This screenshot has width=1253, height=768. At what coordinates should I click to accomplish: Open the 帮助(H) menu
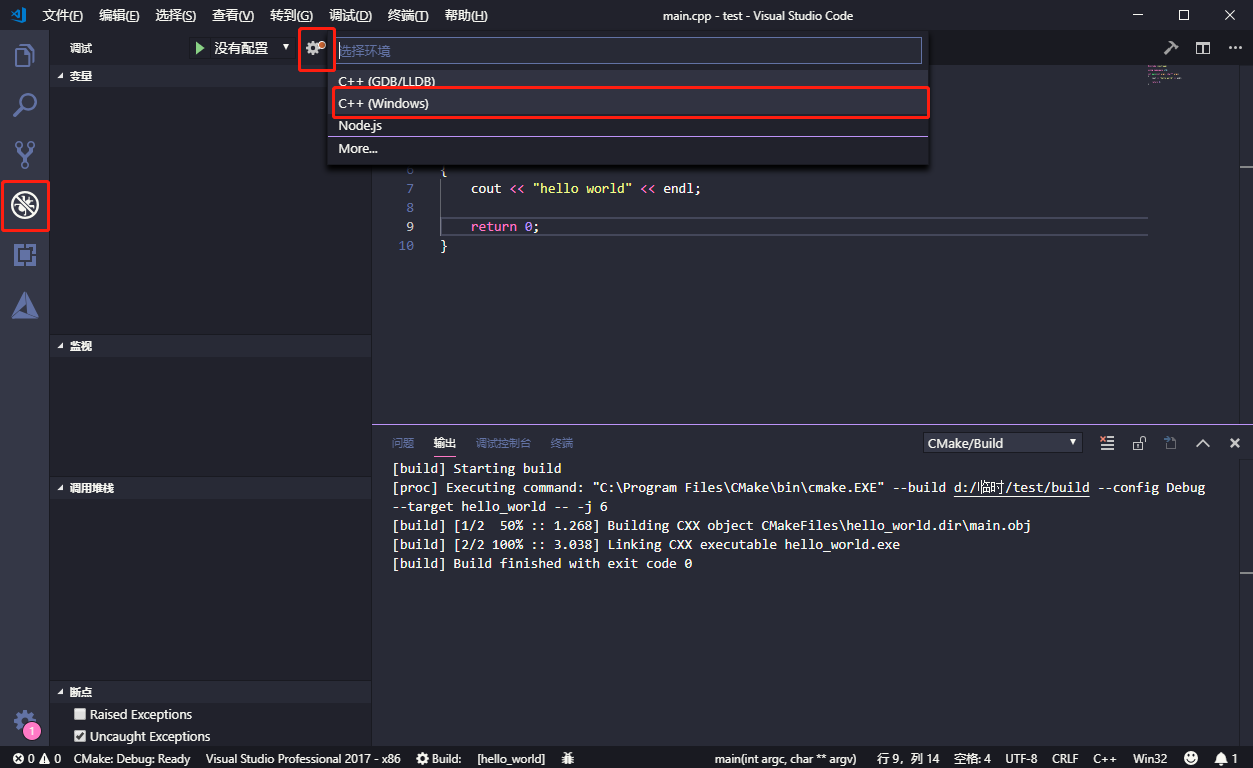coord(466,16)
